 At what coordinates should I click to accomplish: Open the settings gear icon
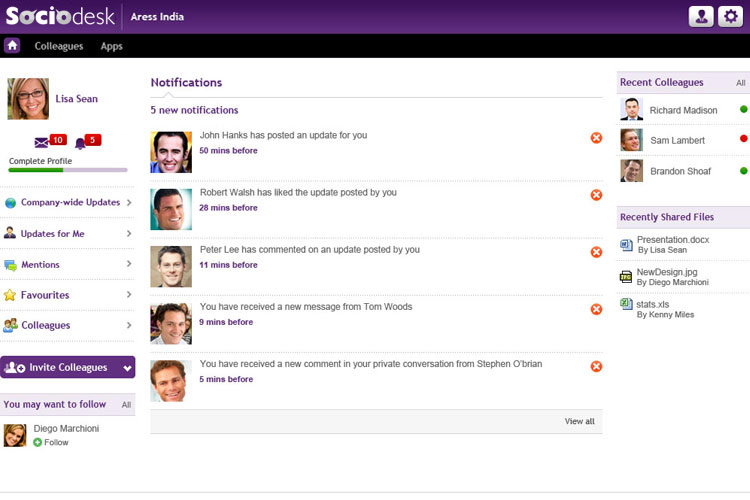pyautogui.click(x=730, y=17)
